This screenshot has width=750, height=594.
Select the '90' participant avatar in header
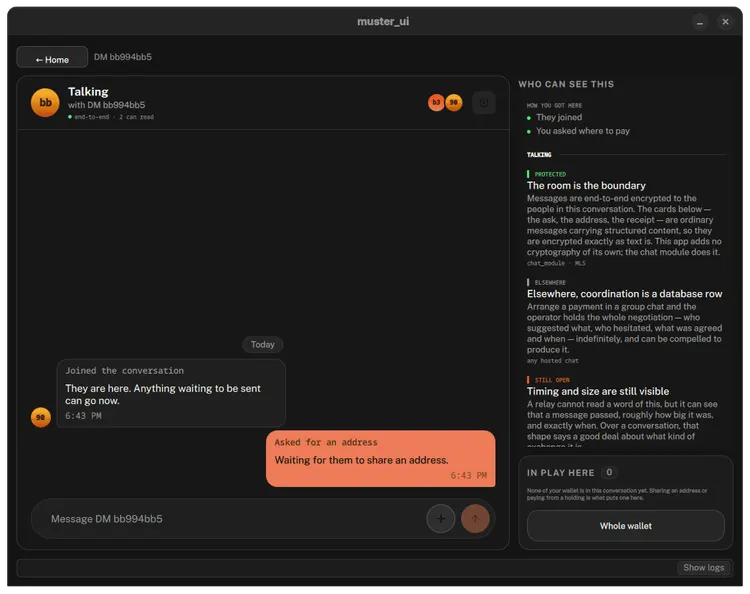[x=453, y=102]
